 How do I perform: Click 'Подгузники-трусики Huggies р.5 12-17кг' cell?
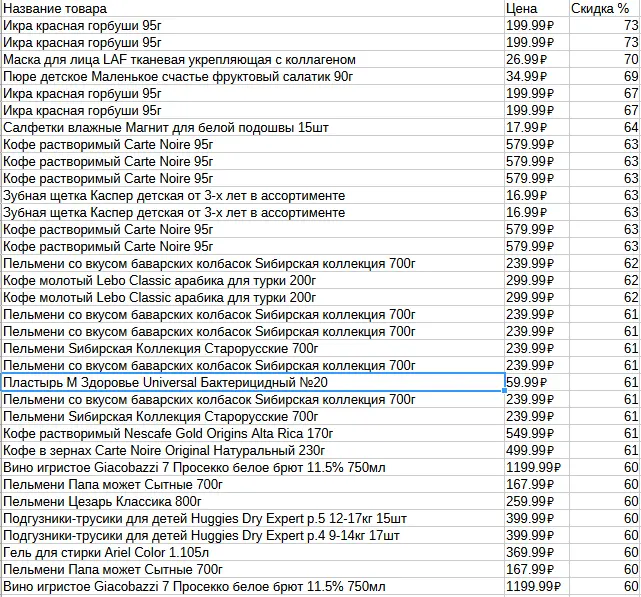pyautogui.click(x=253, y=518)
